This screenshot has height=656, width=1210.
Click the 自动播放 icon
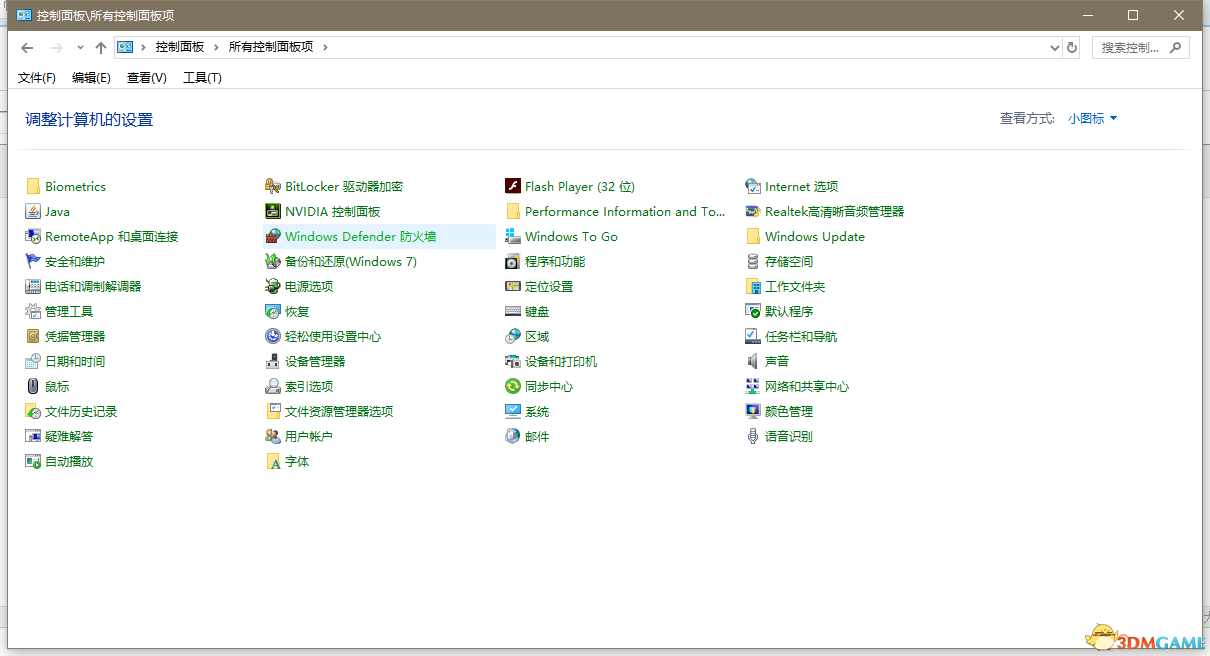click(x=33, y=461)
